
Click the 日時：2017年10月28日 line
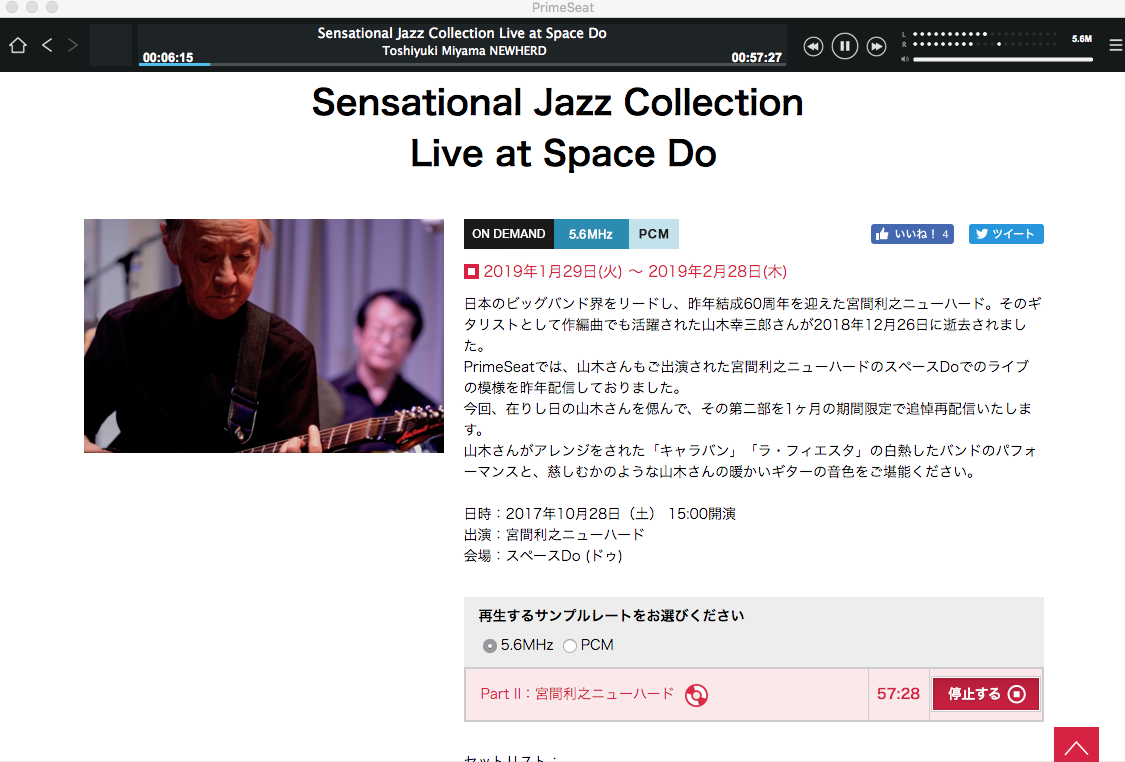coord(600,514)
